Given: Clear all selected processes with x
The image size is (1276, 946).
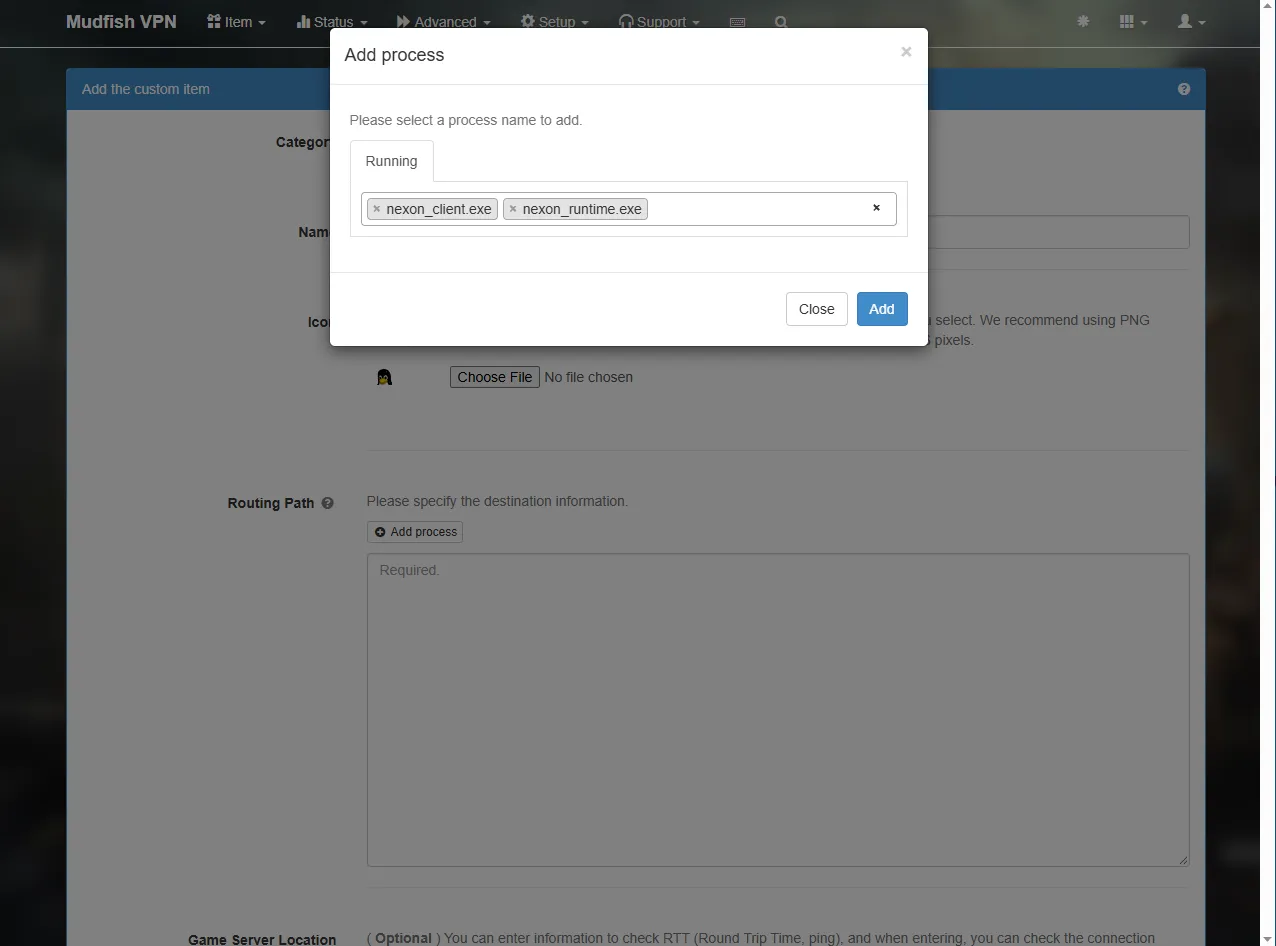Looking at the screenshot, I should click(876, 208).
